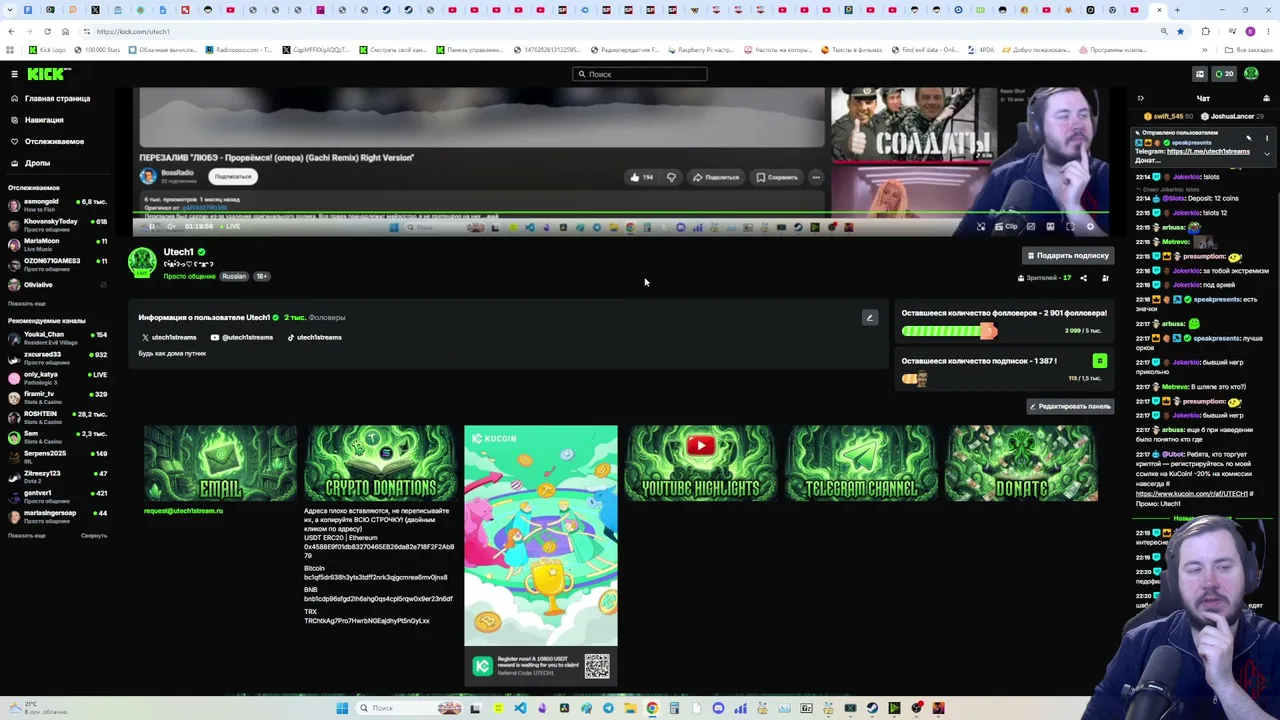The image size is (1280, 720).
Task: Open the EMAIL panel image
Action: (221, 463)
